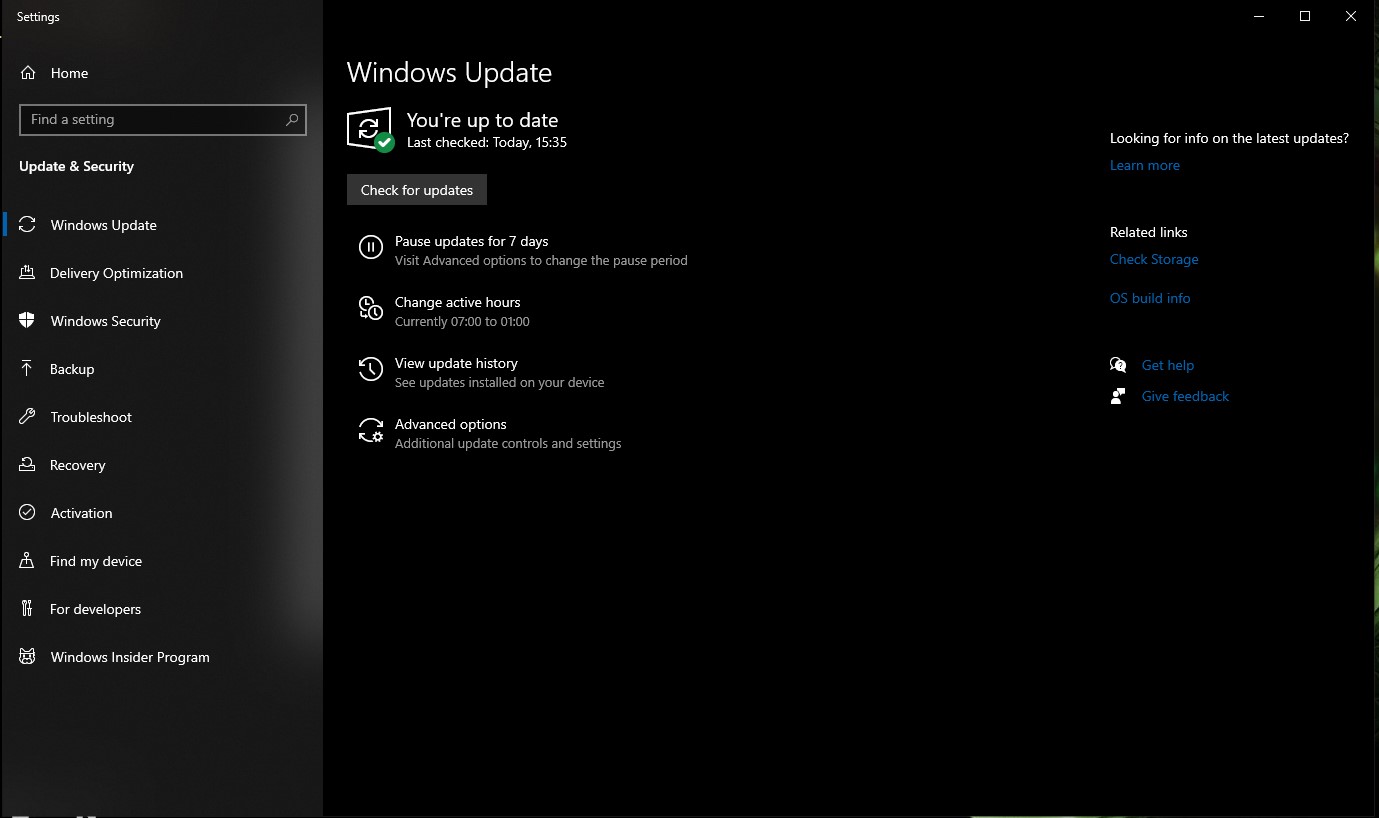Click the Give feedback person icon
The image size is (1379, 818).
click(x=1118, y=396)
